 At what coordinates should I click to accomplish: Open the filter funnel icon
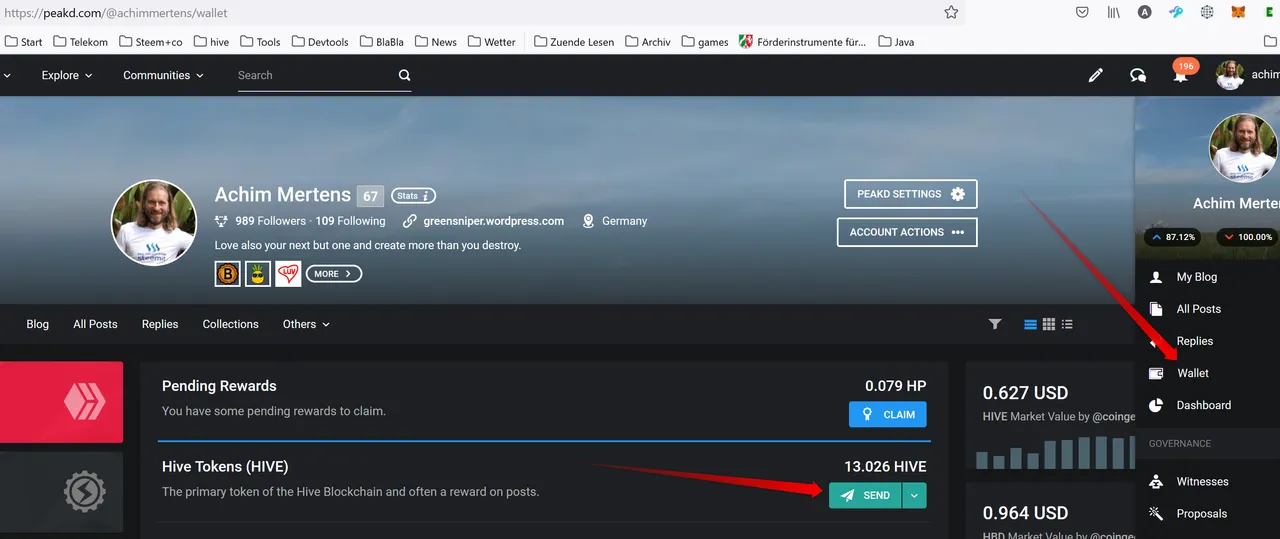coord(995,324)
